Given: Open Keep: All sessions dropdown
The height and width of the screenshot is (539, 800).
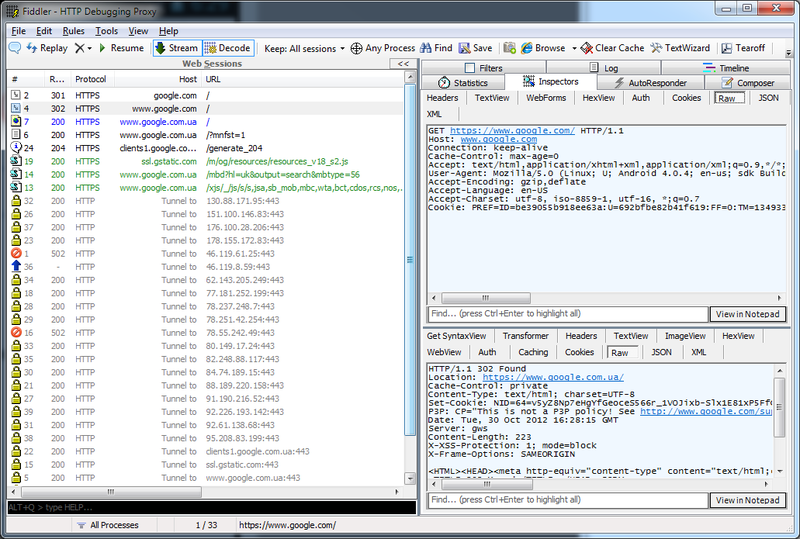Looking at the screenshot, I should click(x=304, y=48).
